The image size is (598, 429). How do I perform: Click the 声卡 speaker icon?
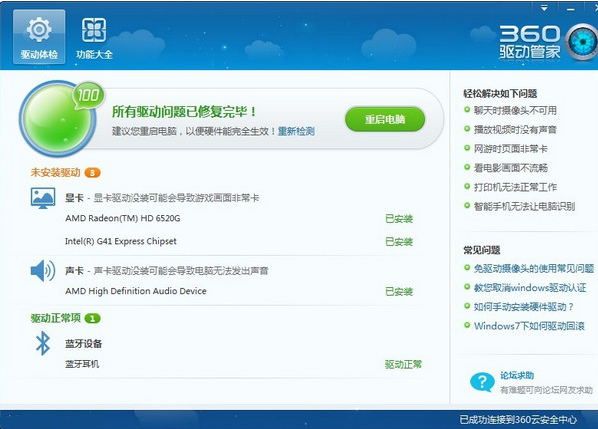point(43,271)
